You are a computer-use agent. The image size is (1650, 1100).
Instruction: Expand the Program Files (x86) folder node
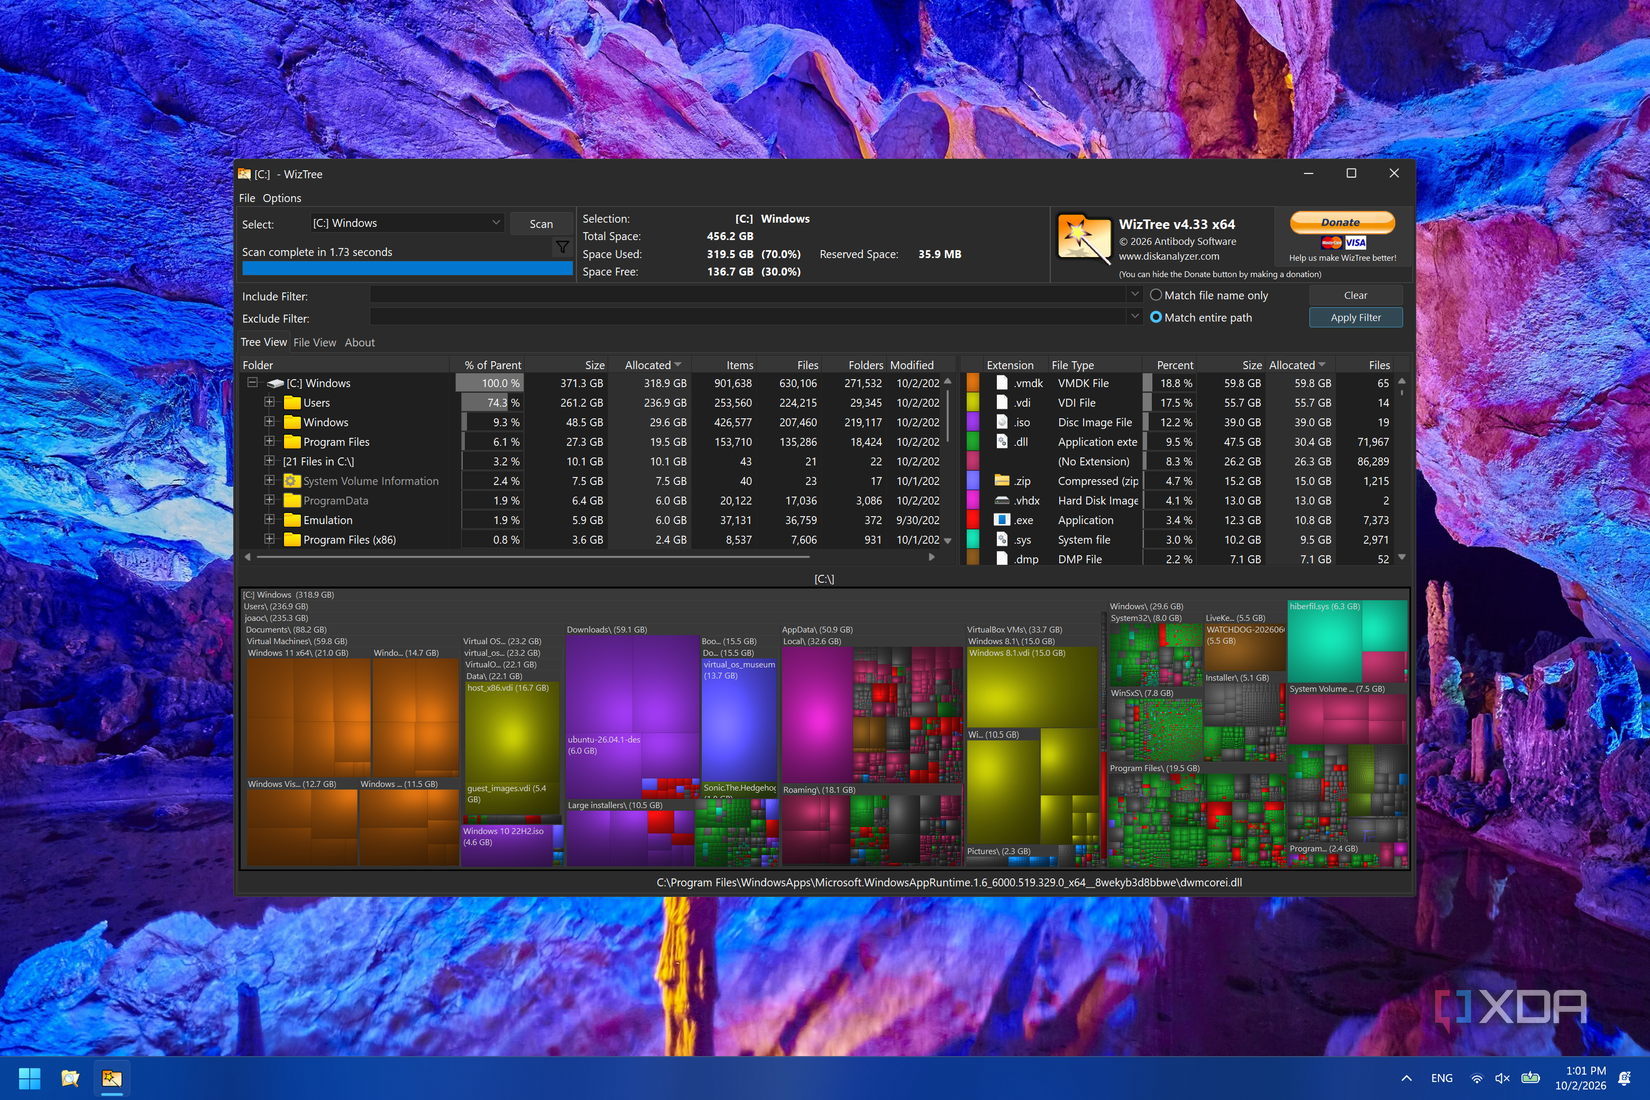[269, 540]
